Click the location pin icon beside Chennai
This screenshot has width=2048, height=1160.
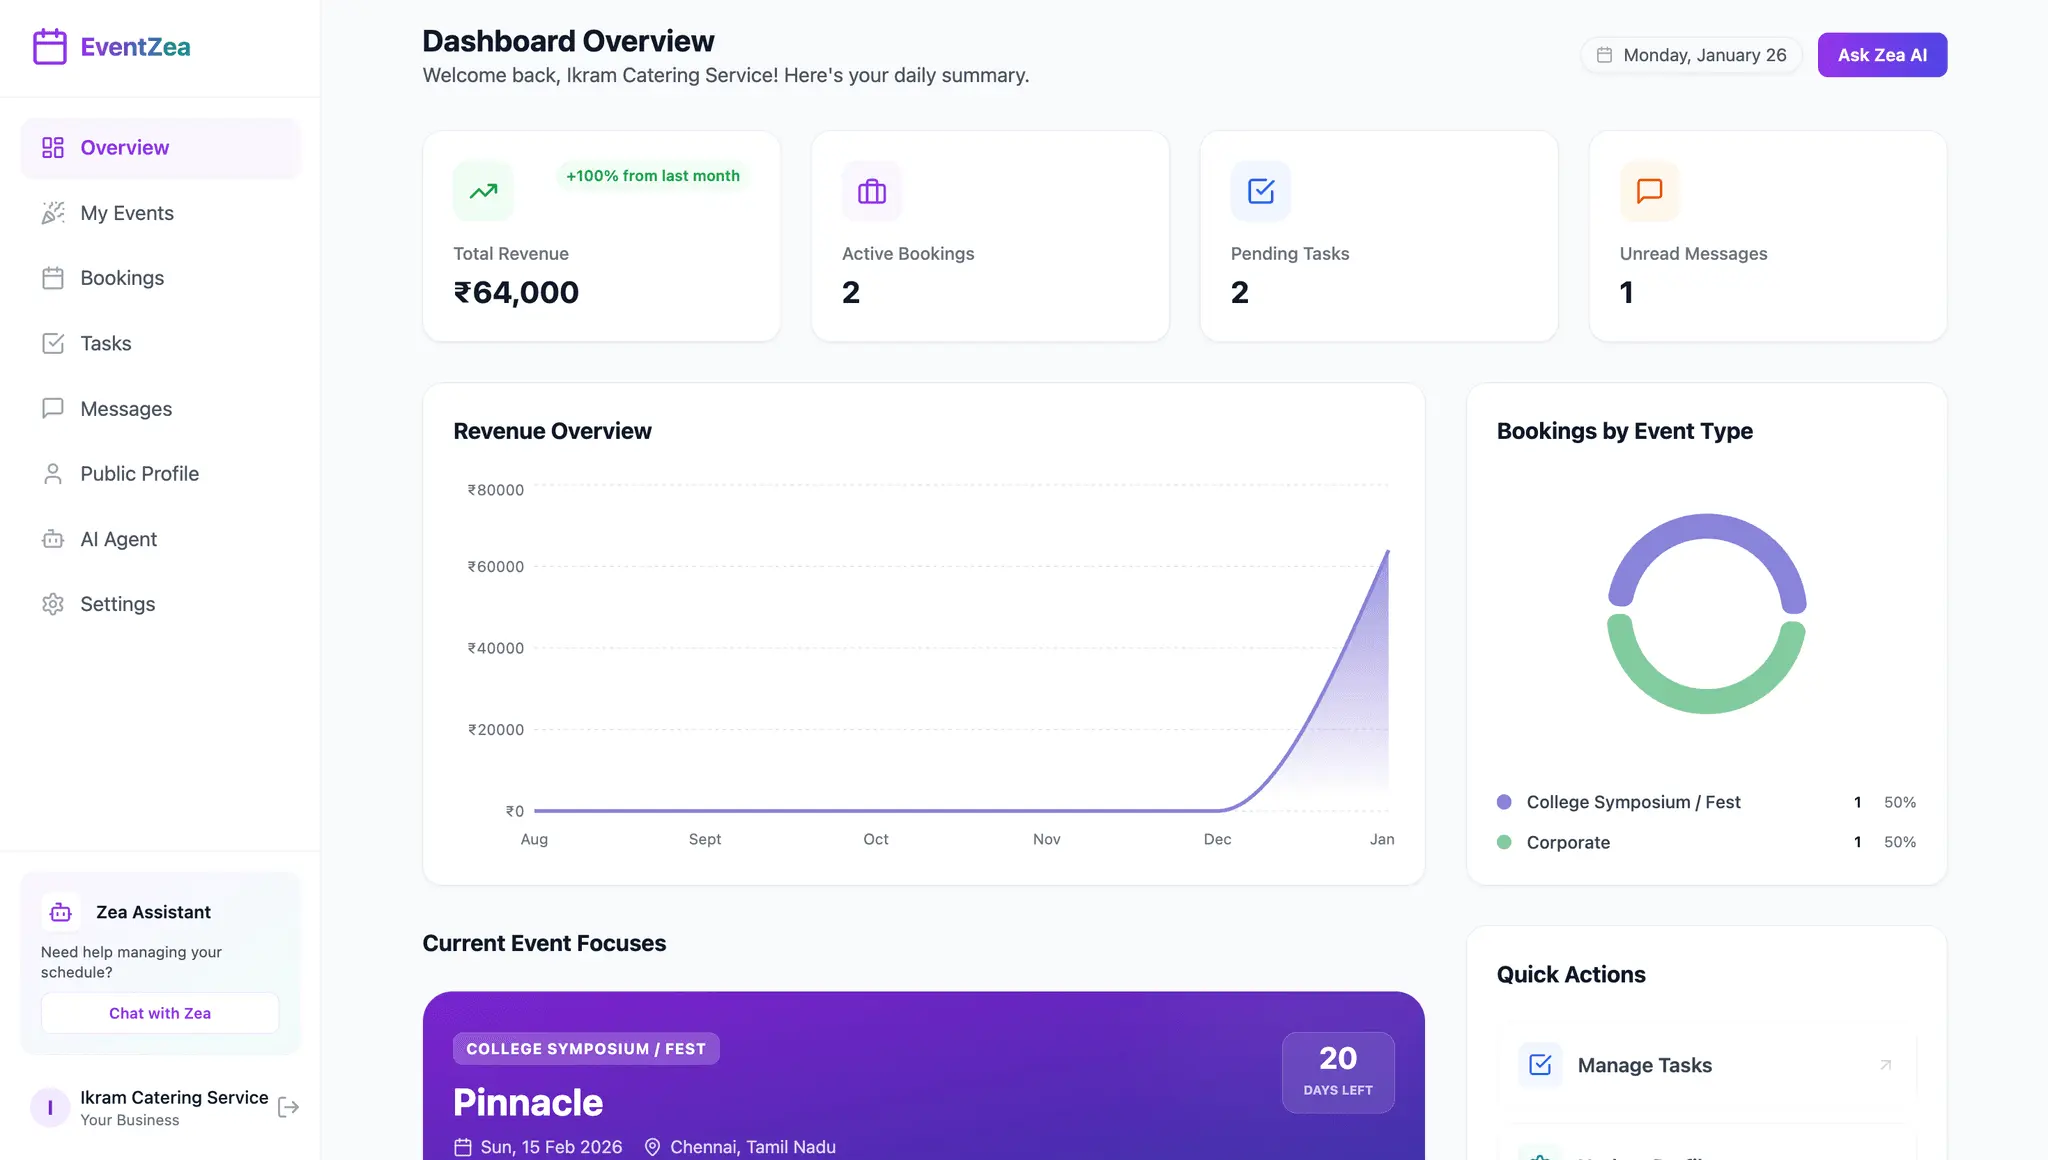coord(652,1147)
